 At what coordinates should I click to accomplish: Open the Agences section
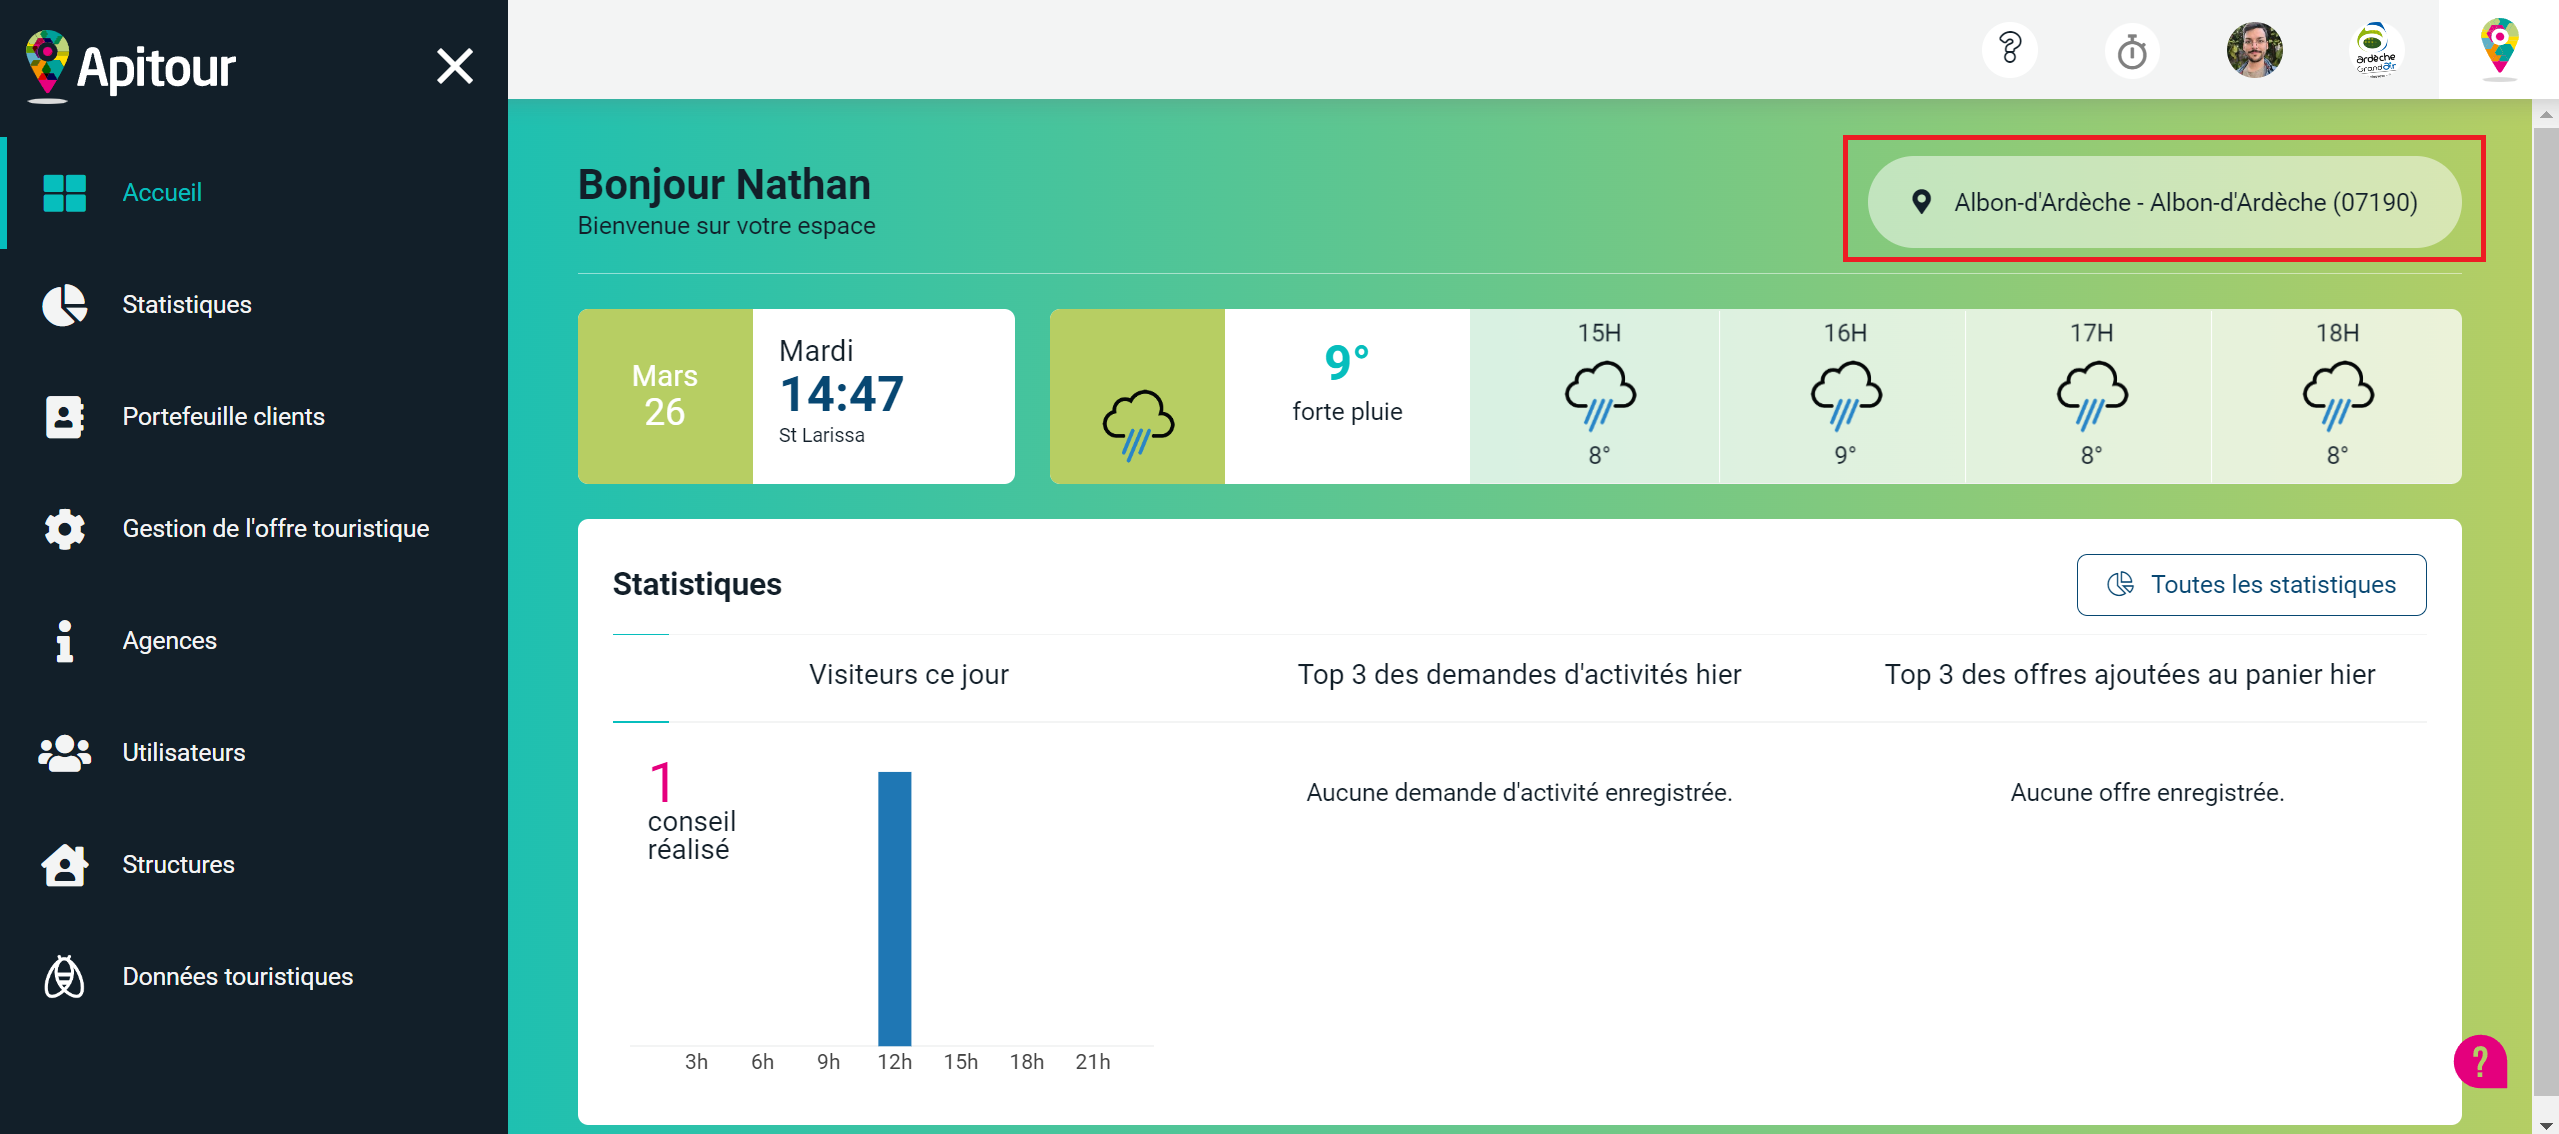point(169,640)
